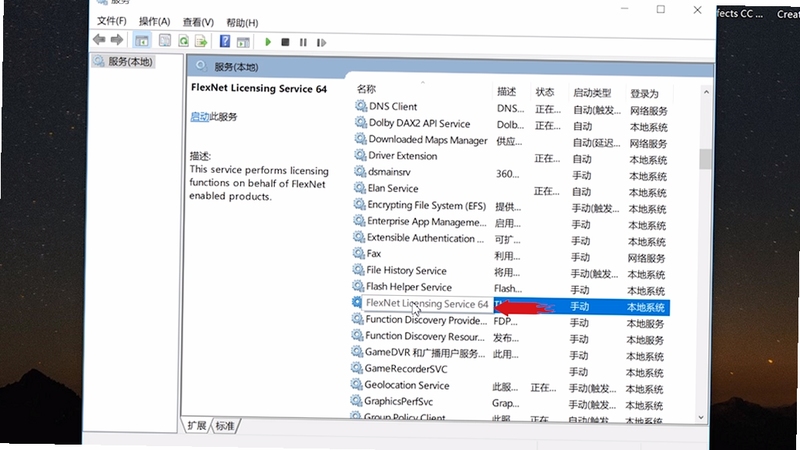The height and width of the screenshot is (450, 800).
Task: Click the GameRecorderSVC gear icon
Action: 357,367
